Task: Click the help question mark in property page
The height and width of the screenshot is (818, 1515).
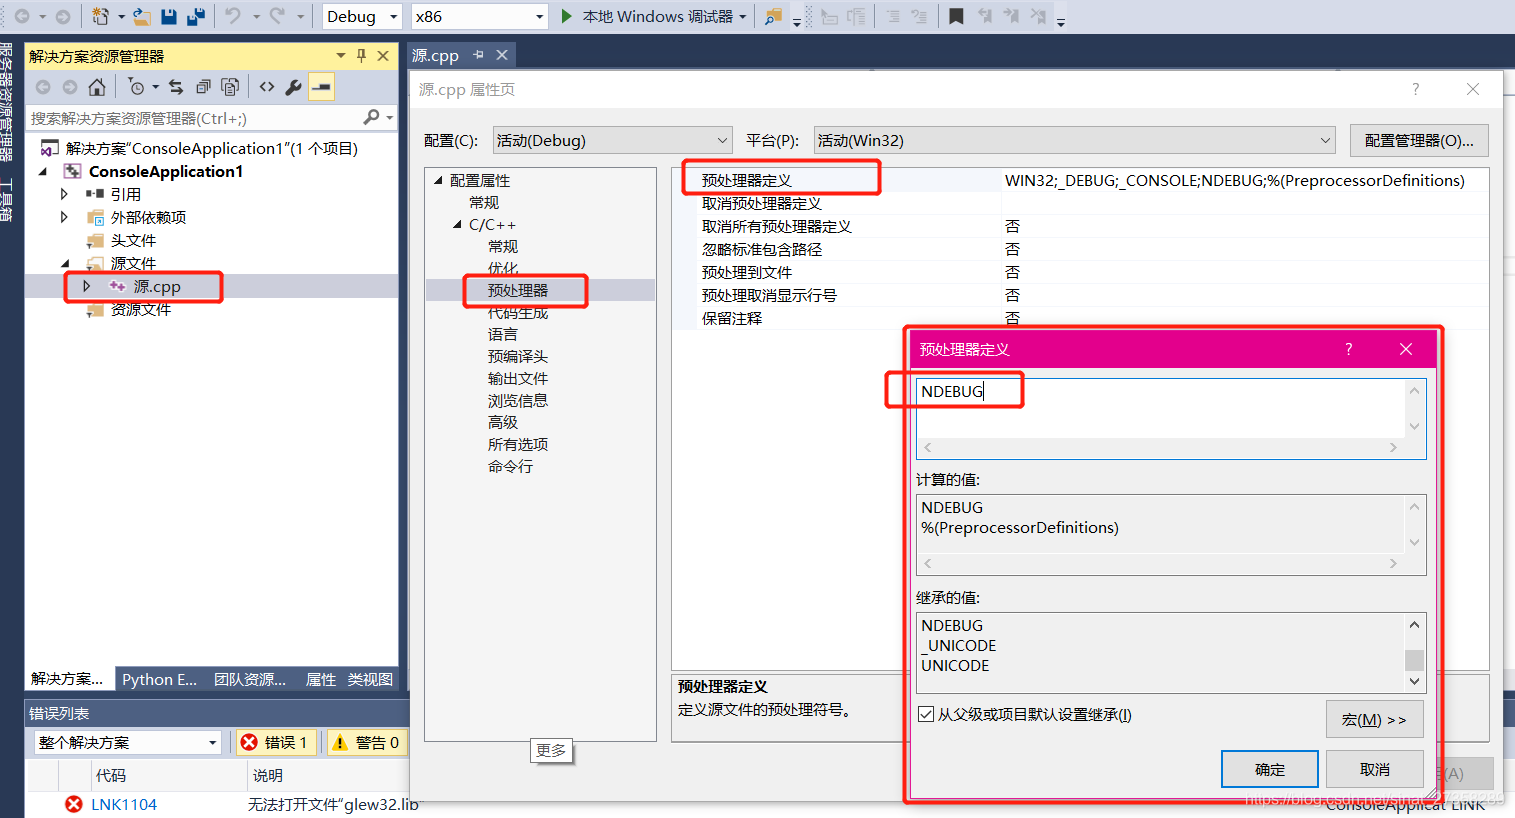Action: coord(1415,89)
